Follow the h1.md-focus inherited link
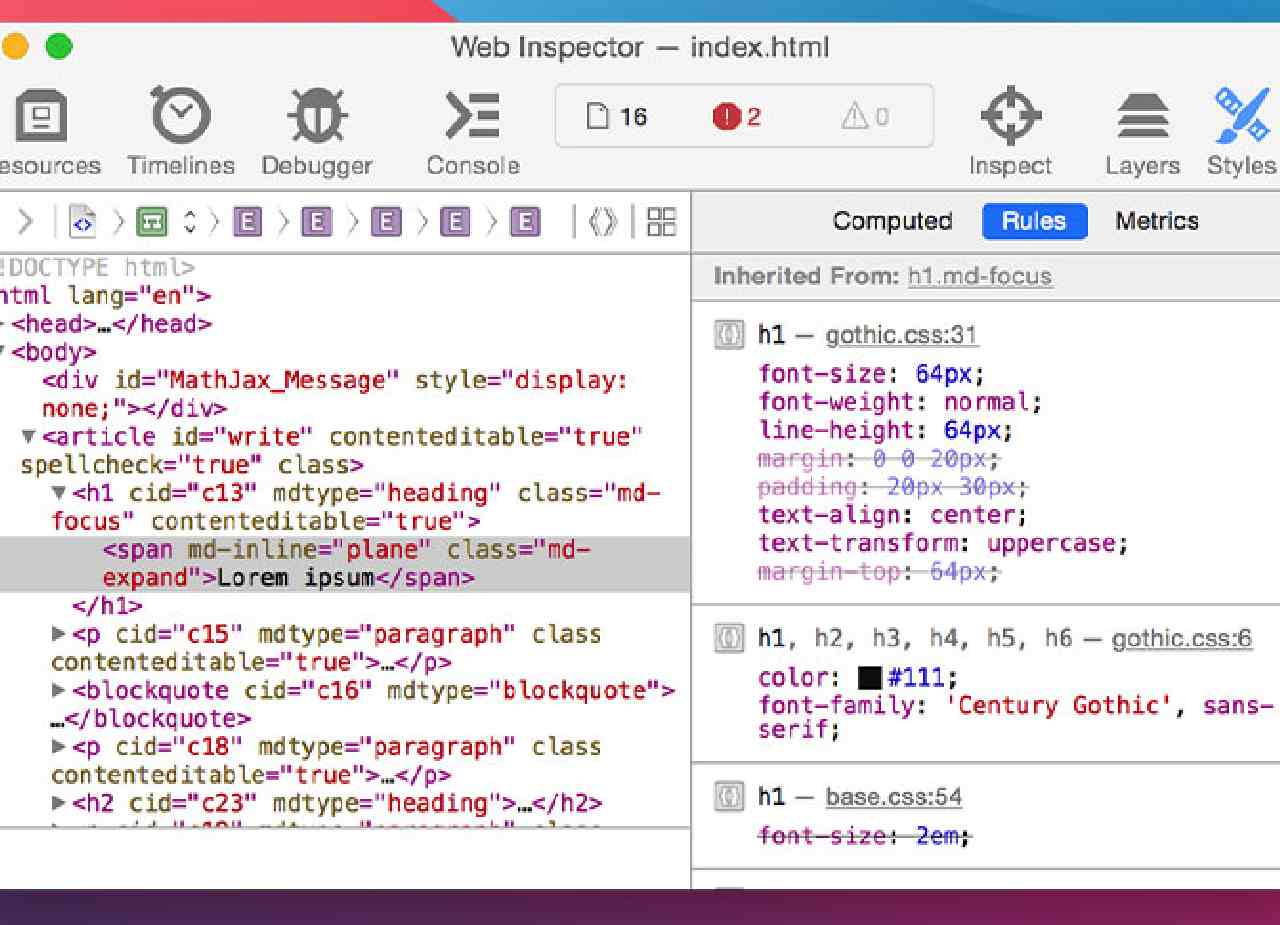 click(x=979, y=276)
